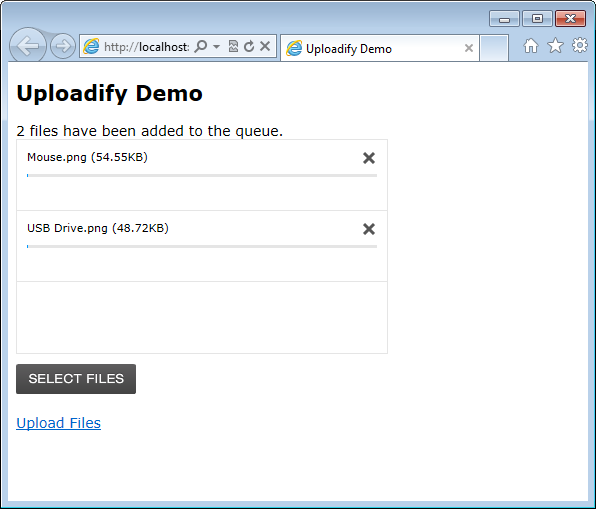Remove Mouse.png from the upload queue

[369, 158]
